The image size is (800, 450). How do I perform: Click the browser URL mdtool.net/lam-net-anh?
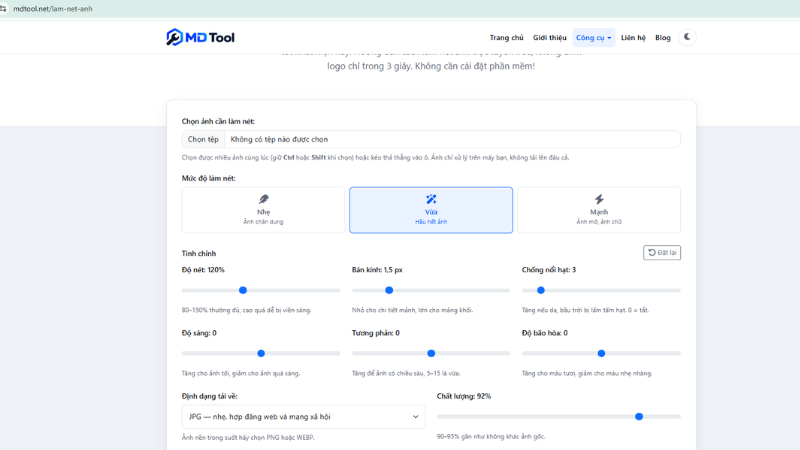pos(53,9)
